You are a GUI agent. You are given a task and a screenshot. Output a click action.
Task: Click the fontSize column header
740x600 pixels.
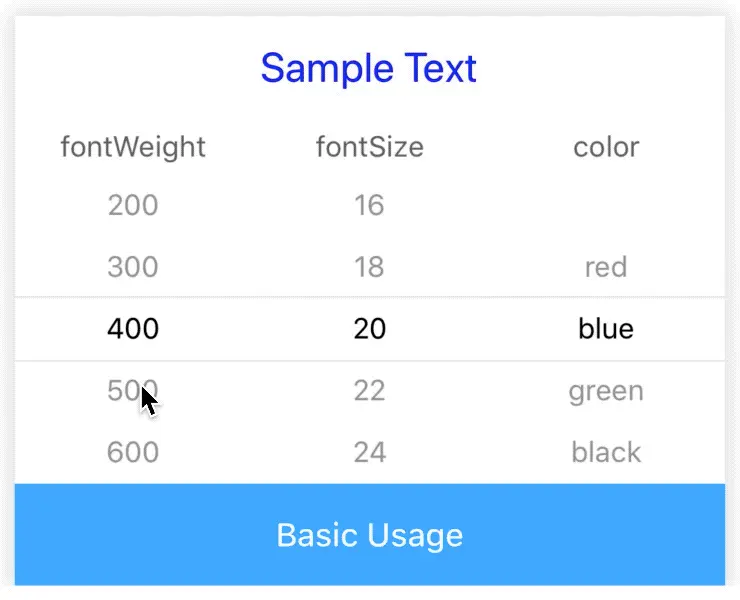tap(369, 147)
